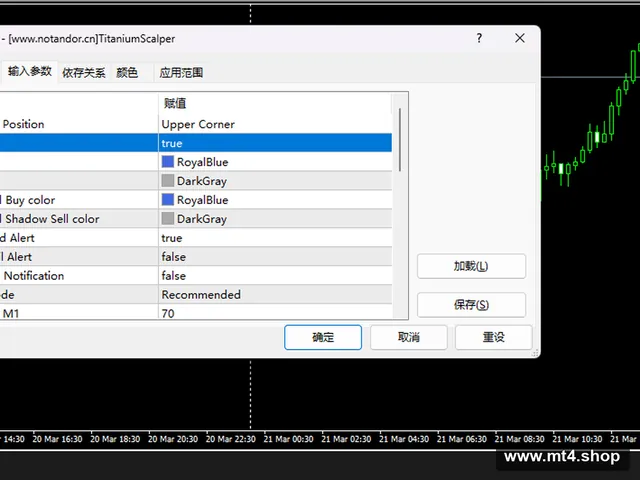Click the vertical scrollbar thumb in parameter list
Screen dimensions: 640x480
400,140
